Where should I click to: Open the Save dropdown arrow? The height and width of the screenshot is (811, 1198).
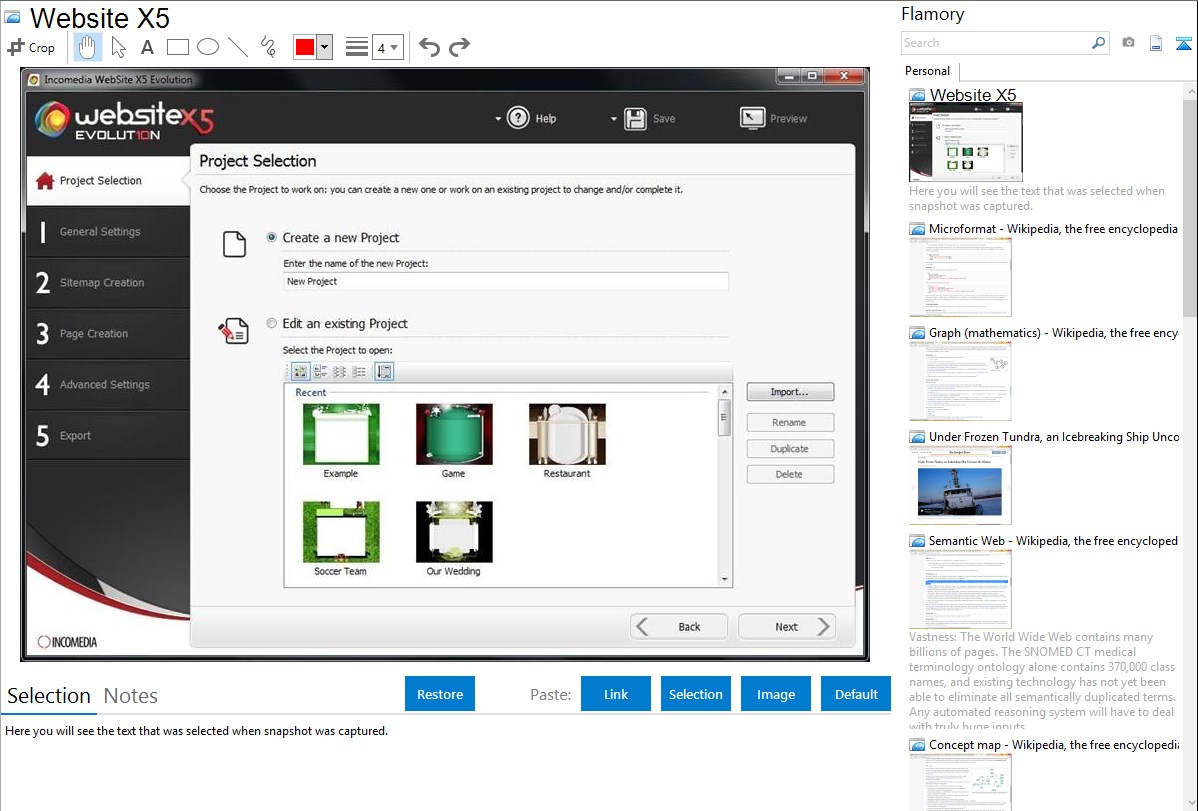[614, 118]
